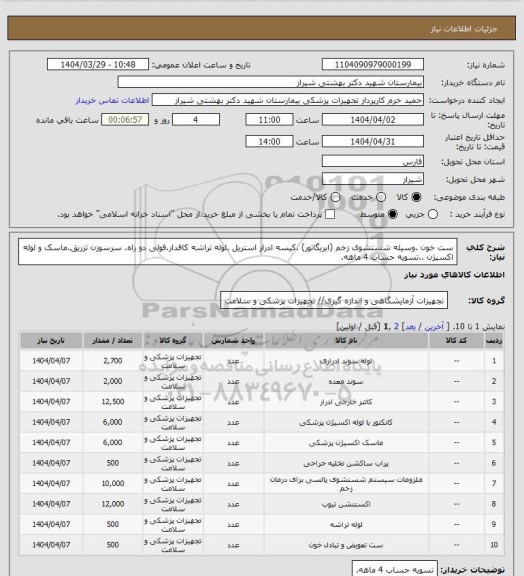Click quantity 12,500 in row 3
This screenshot has width=524, height=576.
(x=112, y=402)
